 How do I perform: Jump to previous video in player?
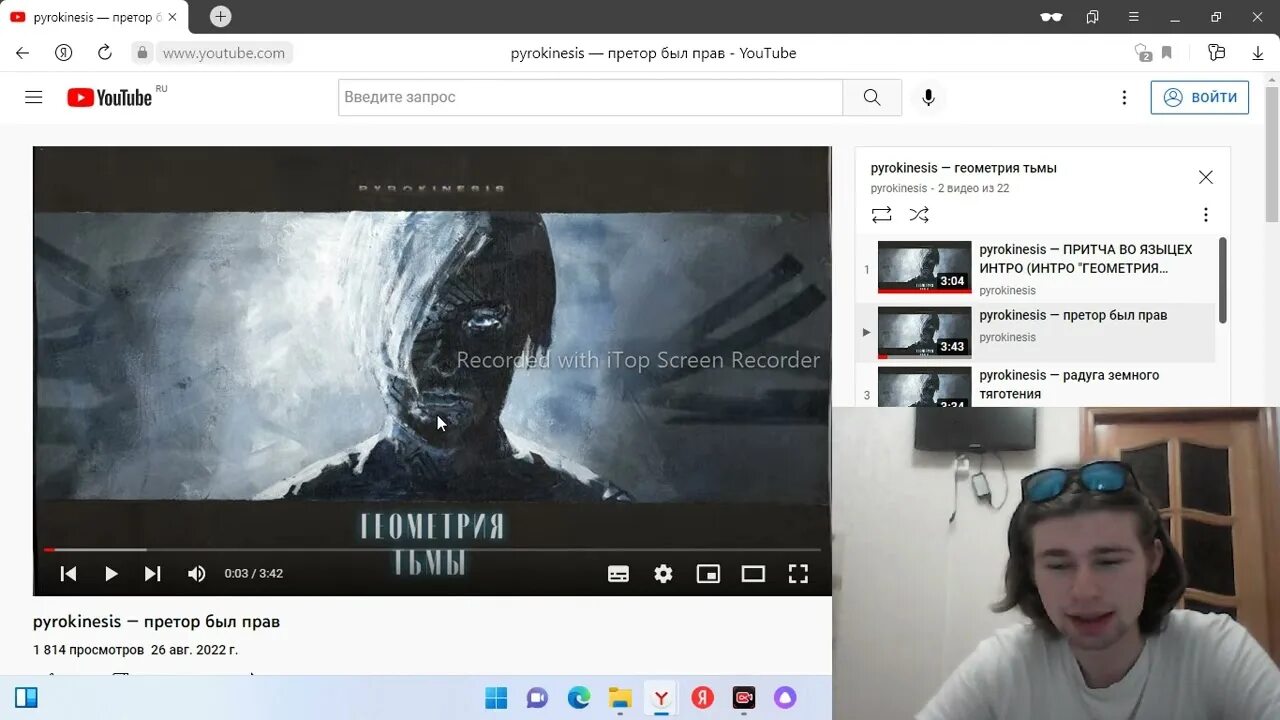[68, 574]
